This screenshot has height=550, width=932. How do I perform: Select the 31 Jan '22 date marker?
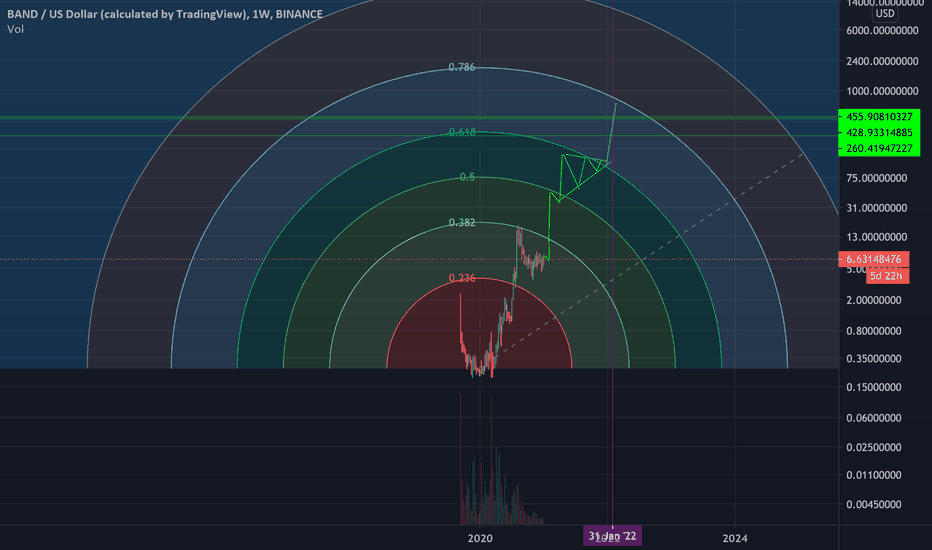pos(612,536)
